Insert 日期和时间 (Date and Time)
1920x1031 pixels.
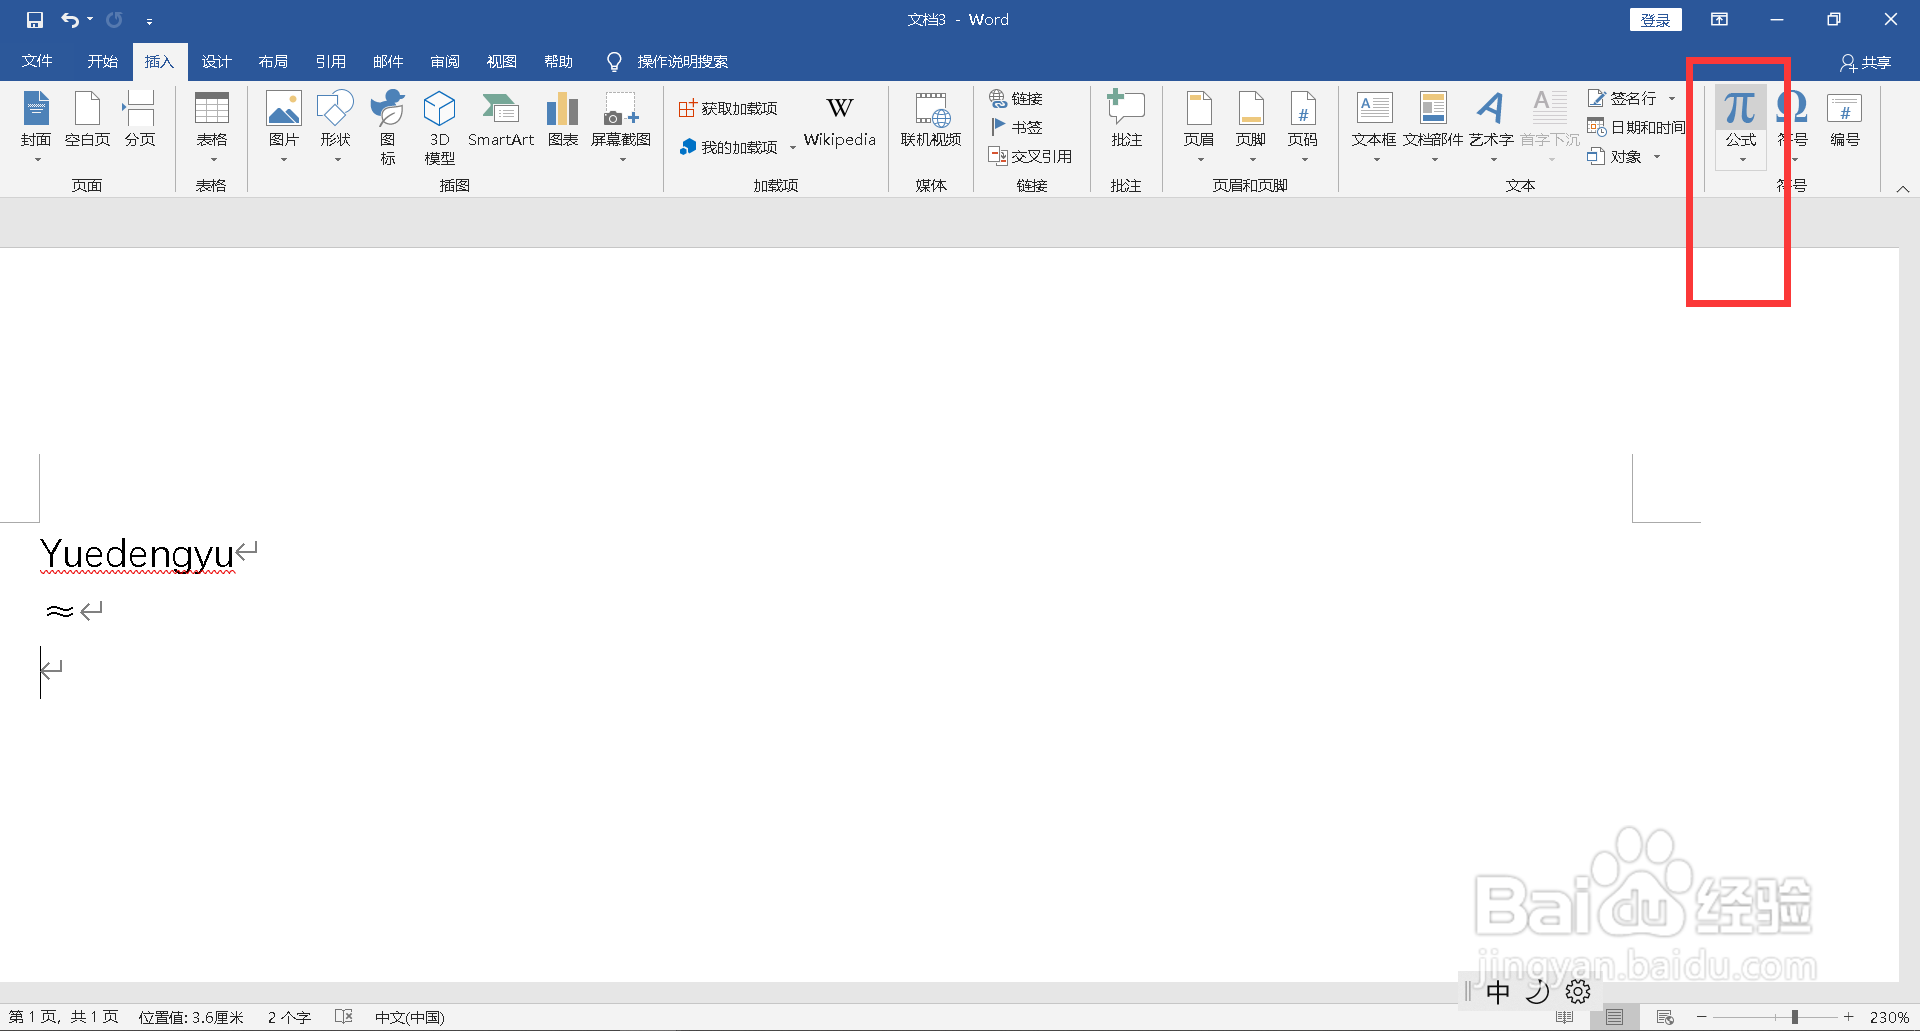pos(1636,127)
